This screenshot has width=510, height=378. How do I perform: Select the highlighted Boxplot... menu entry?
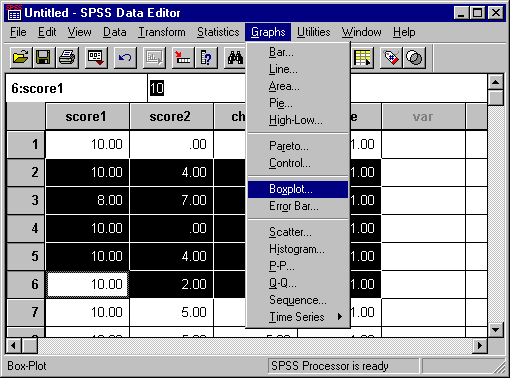tap(298, 189)
